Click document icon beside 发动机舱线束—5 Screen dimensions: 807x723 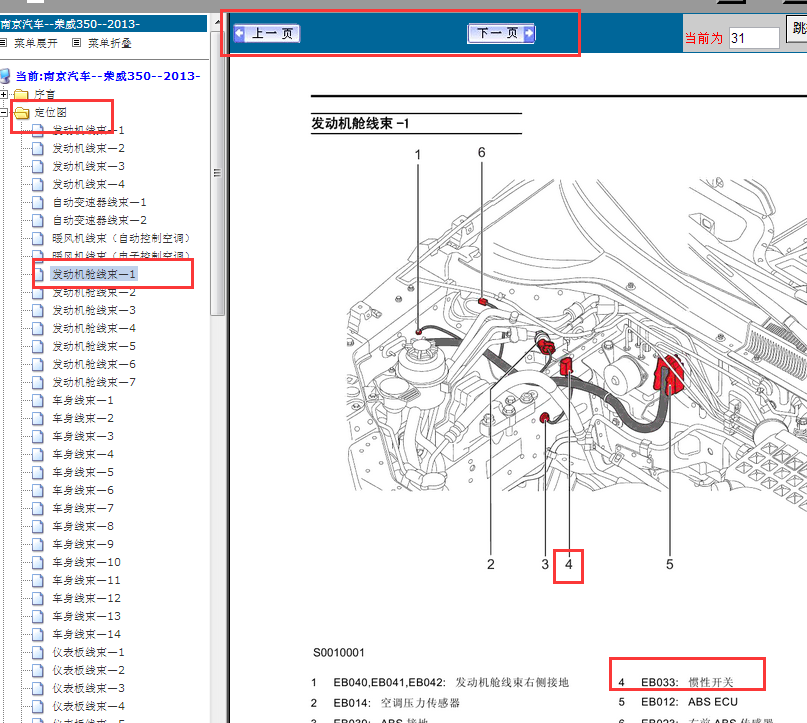pos(38,346)
